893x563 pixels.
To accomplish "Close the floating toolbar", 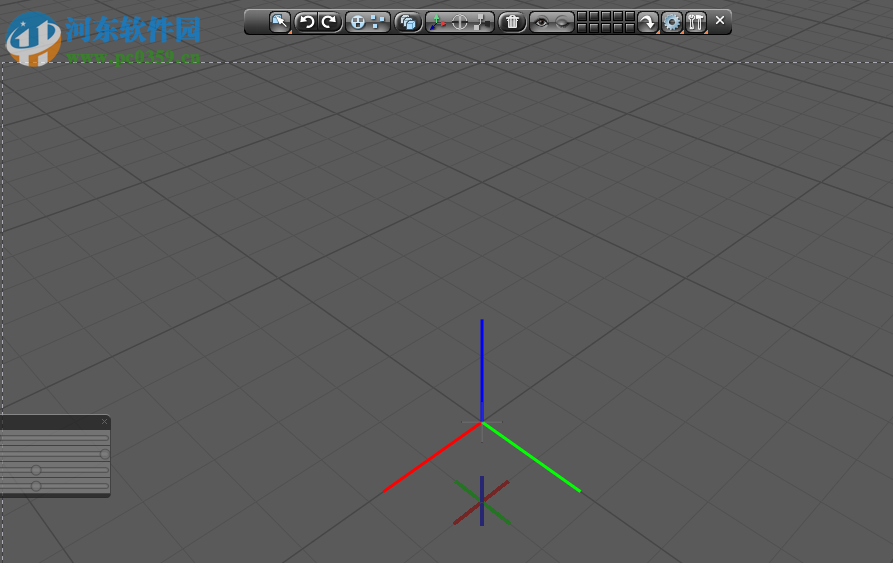I will coord(720,20).
